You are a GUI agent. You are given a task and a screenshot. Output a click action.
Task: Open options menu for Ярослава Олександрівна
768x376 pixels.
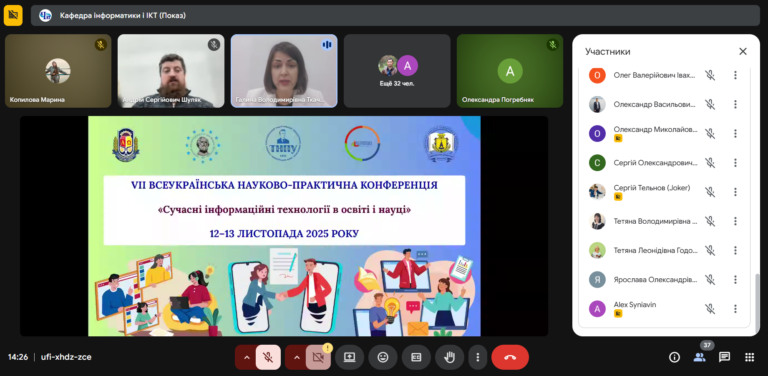click(735, 280)
